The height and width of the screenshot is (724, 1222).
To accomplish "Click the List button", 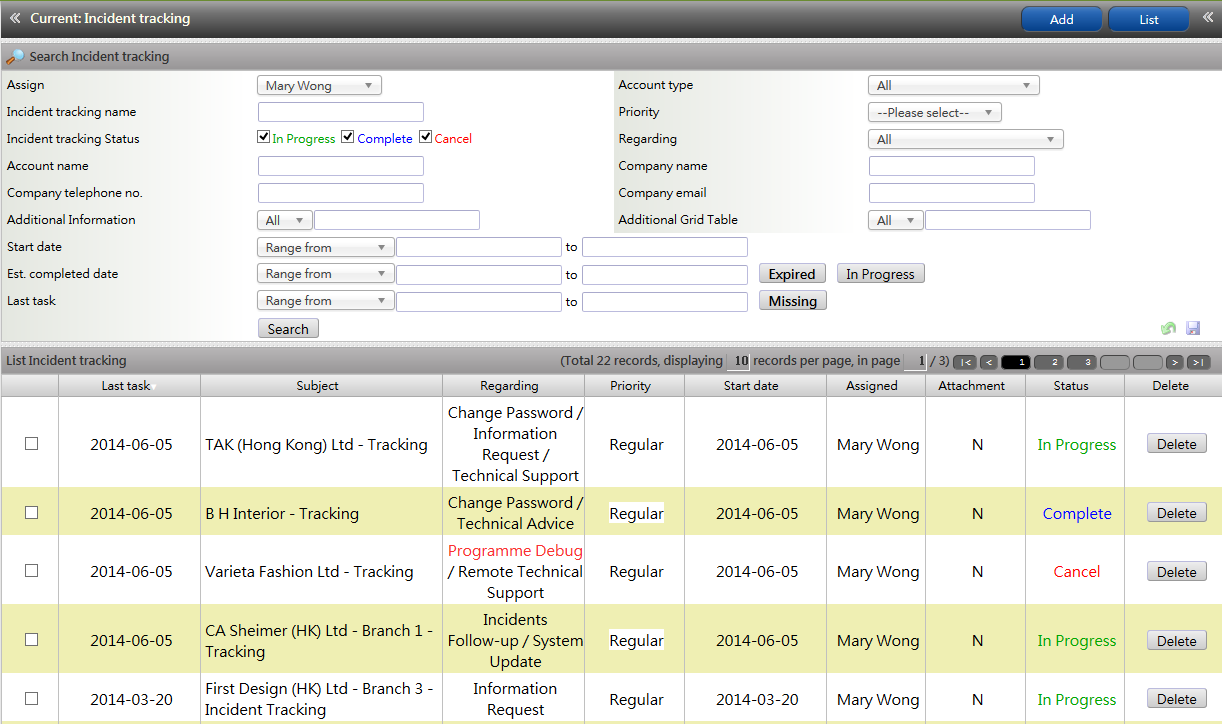I will [1149, 19].
